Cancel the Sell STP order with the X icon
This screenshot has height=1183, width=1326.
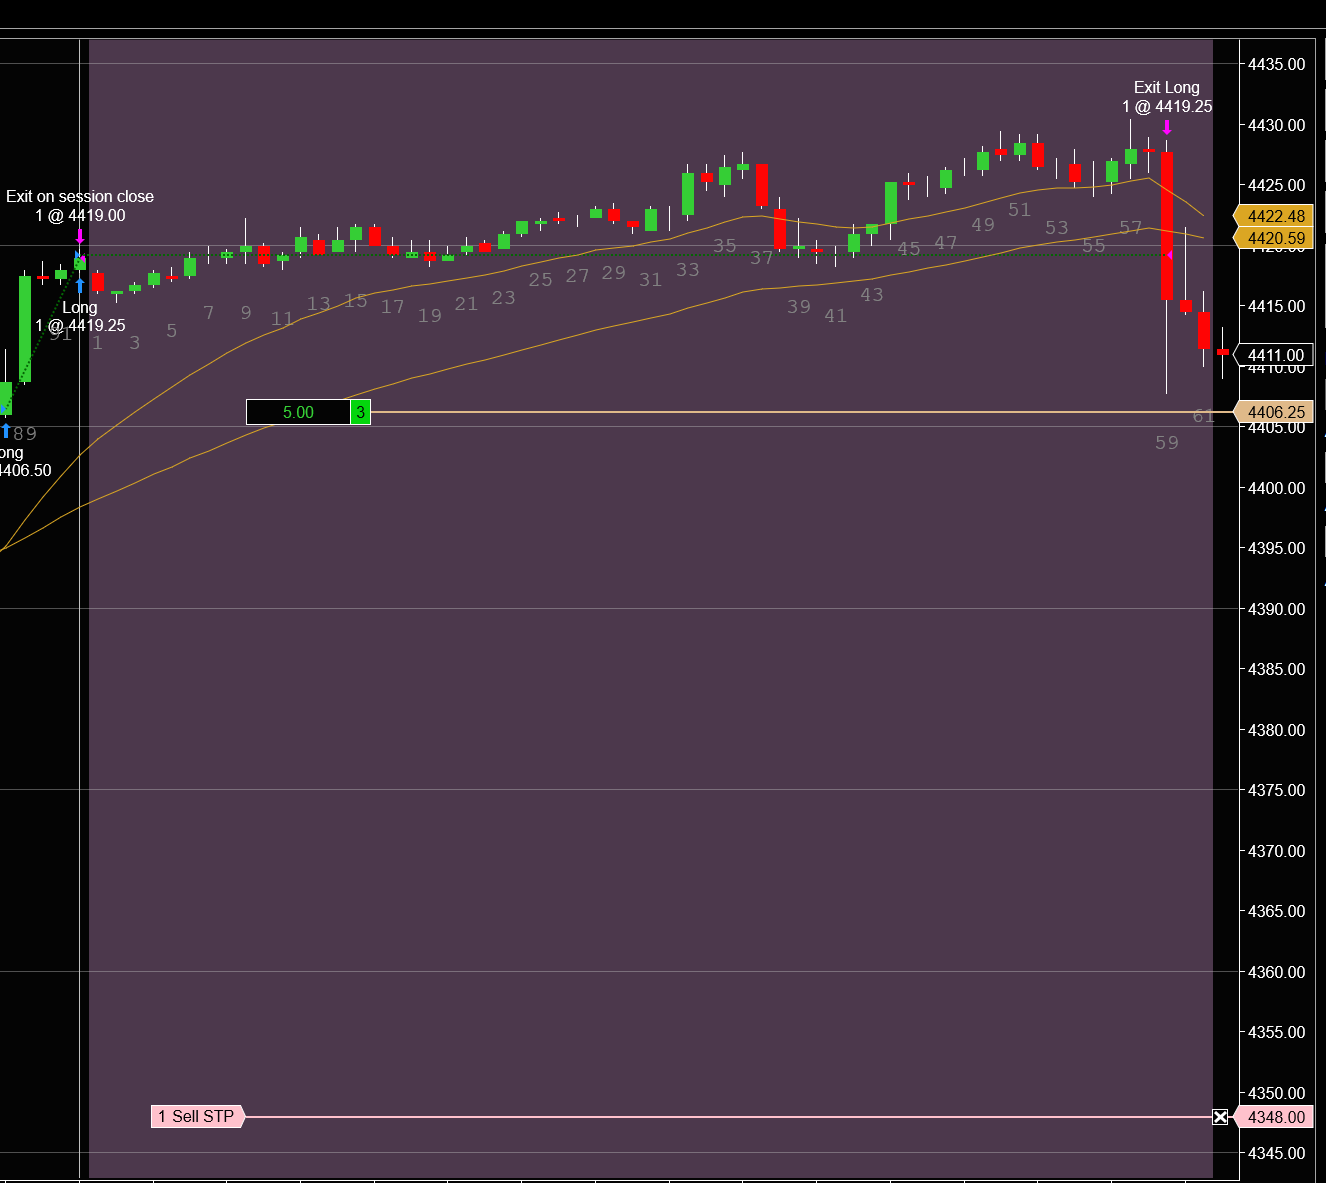[x=1220, y=1117]
